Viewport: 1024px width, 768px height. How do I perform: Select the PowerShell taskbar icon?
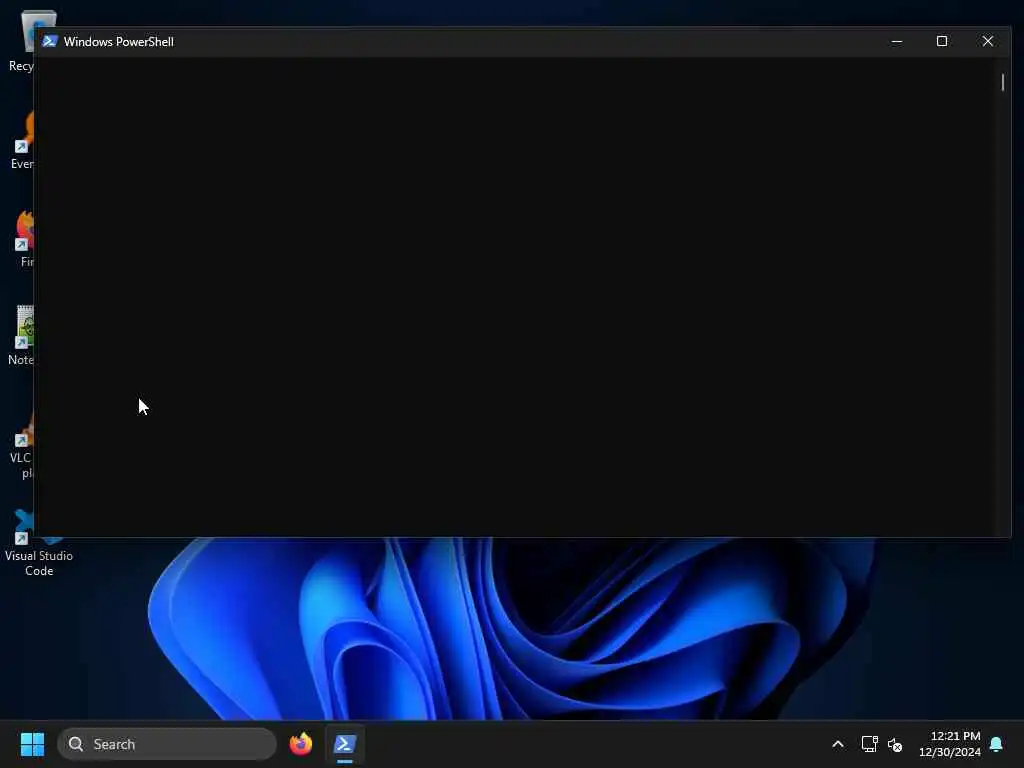345,744
